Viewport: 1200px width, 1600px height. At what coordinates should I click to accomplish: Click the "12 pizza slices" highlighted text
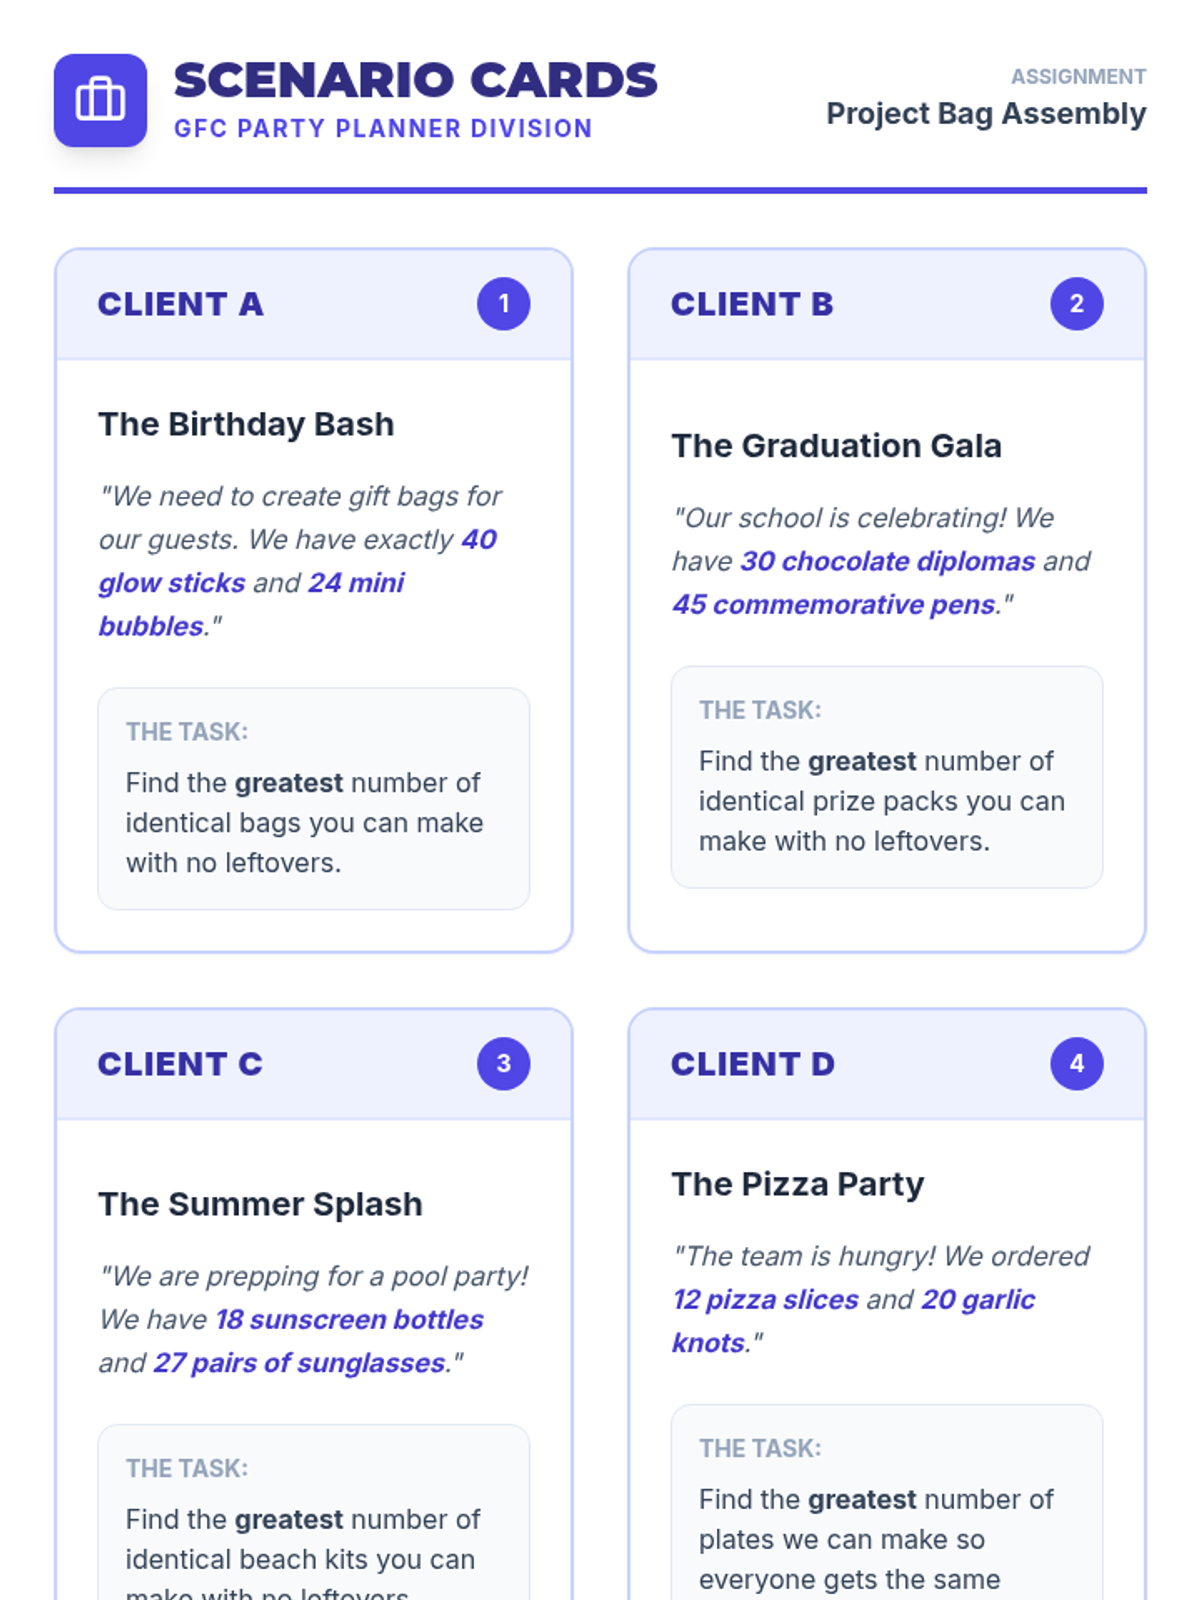pos(765,1300)
